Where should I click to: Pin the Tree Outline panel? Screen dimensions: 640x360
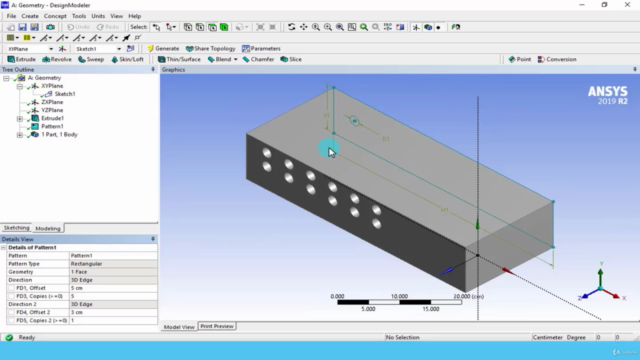point(153,70)
